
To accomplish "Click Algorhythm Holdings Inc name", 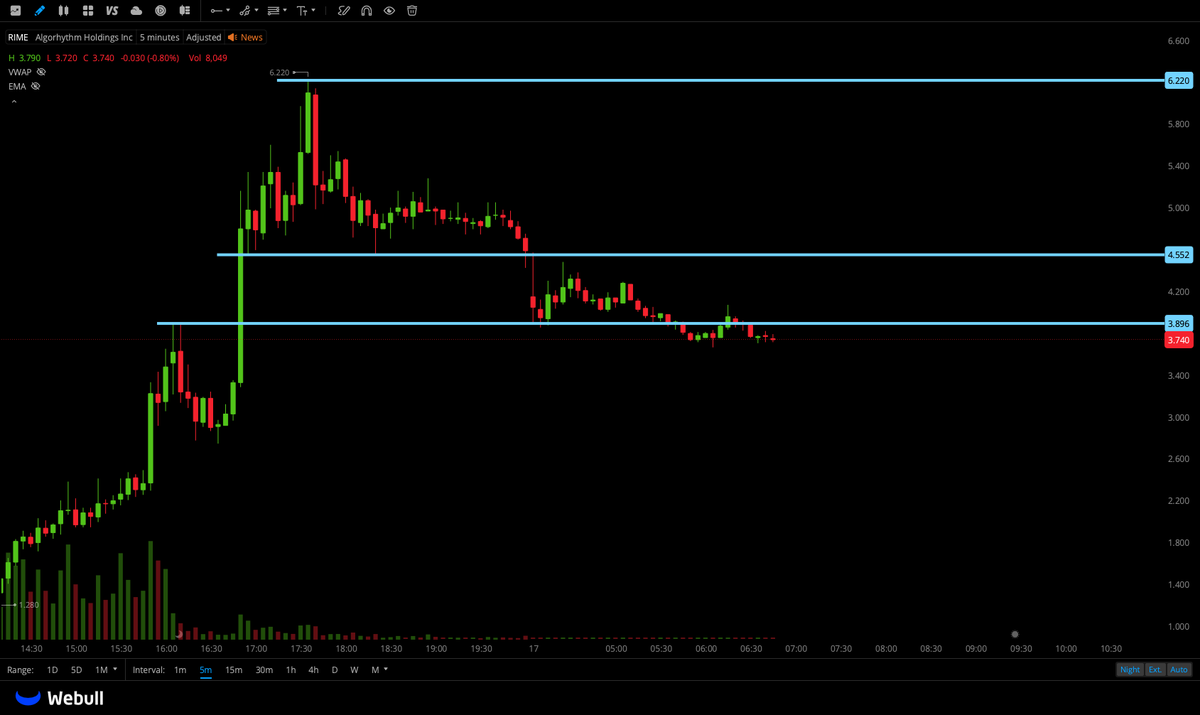I will pyautogui.click(x=84, y=37).
